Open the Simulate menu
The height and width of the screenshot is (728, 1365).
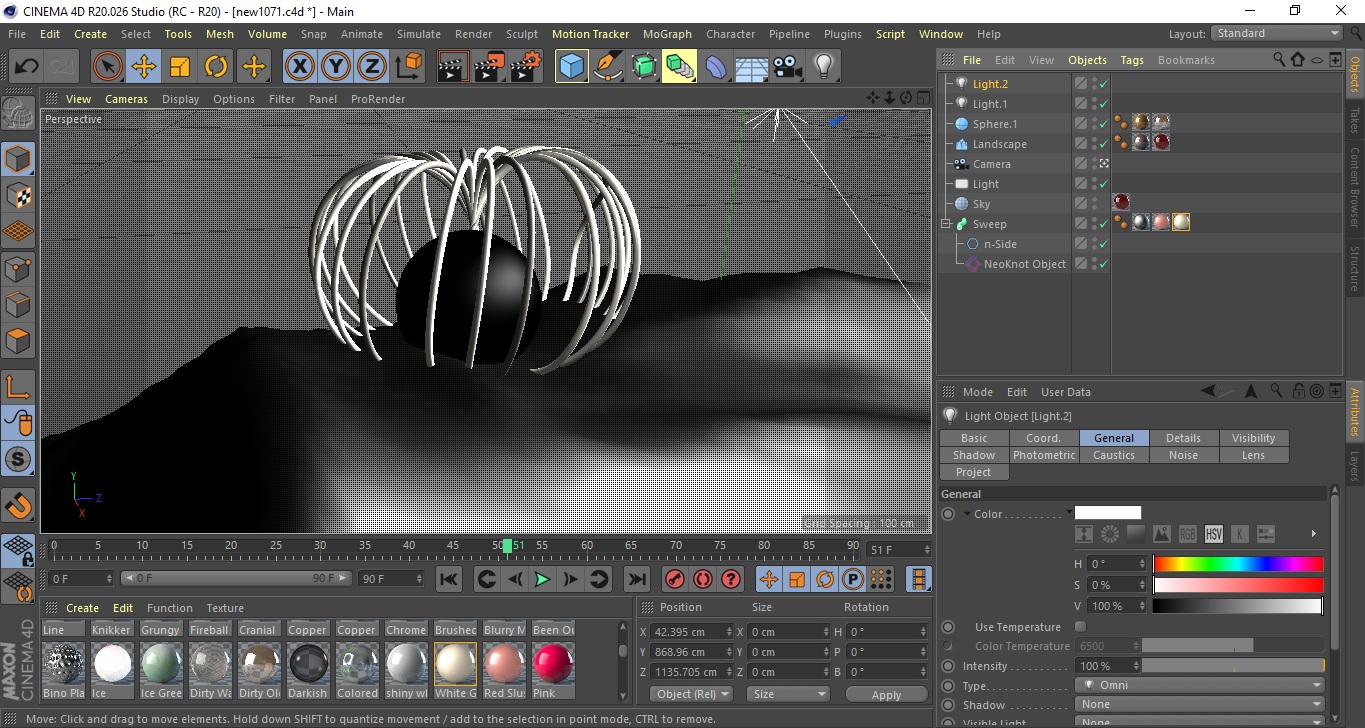pos(419,34)
